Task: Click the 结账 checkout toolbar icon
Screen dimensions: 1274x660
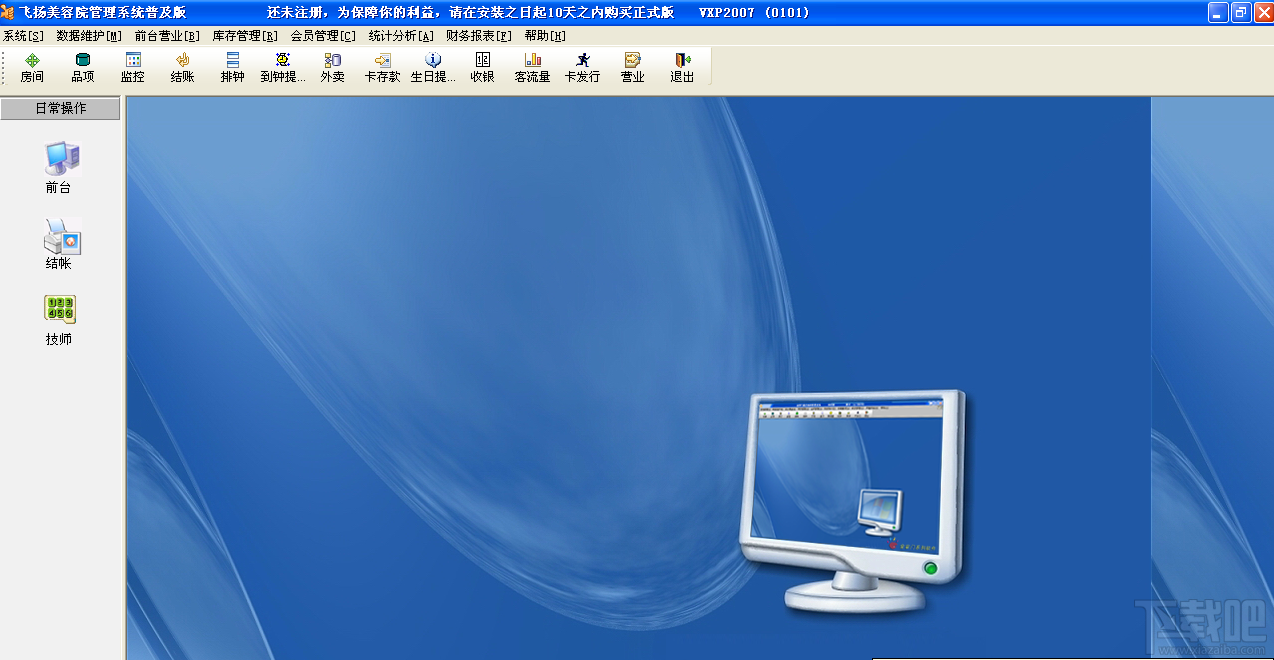Action: (x=182, y=67)
